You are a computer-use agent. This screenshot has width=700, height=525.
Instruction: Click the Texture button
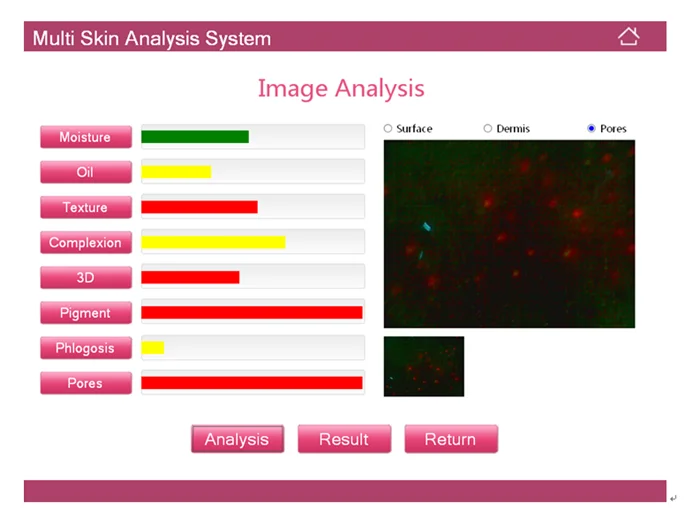click(86, 207)
